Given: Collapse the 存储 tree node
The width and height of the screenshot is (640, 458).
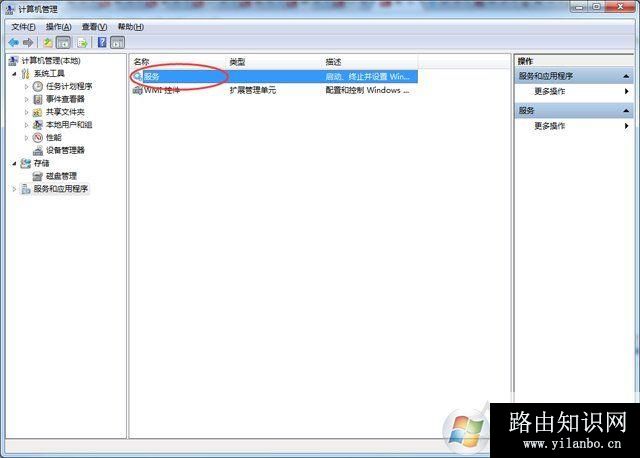Looking at the screenshot, I should coord(14,164).
